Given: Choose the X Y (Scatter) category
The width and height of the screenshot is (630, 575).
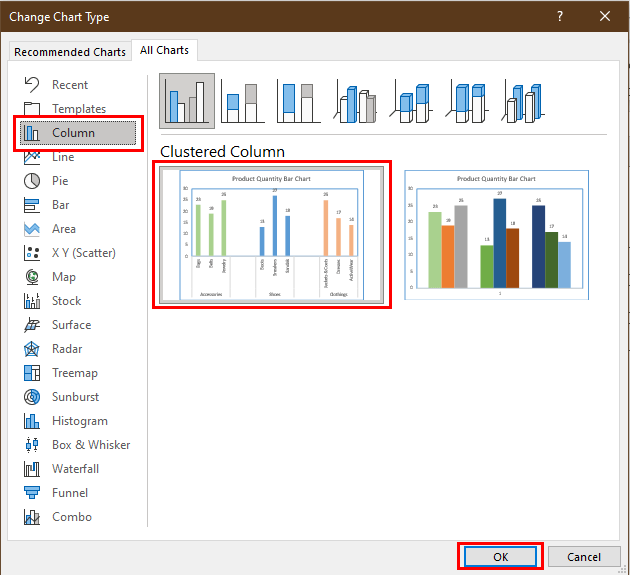Looking at the screenshot, I should (78, 253).
